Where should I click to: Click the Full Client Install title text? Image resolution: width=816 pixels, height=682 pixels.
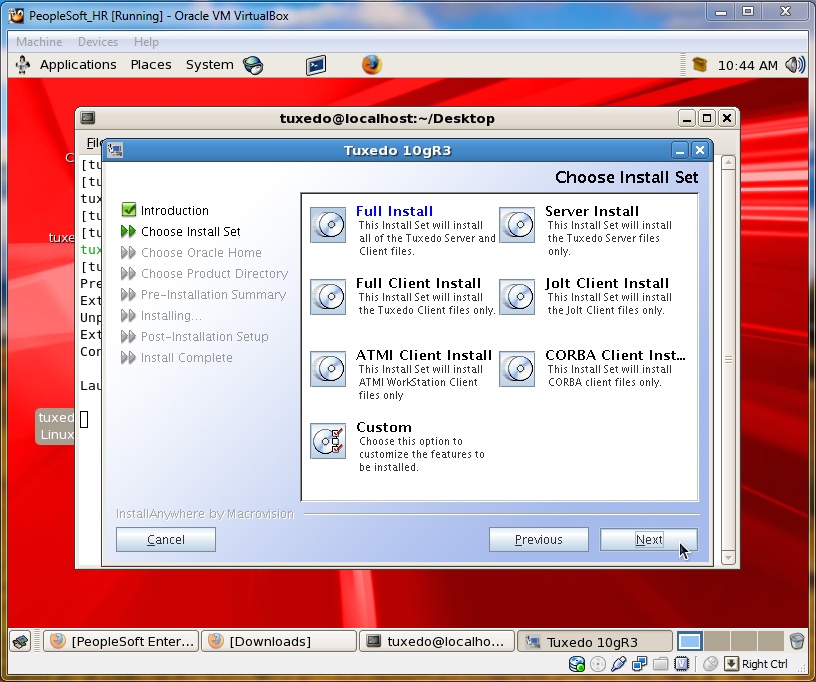[x=418, y=283]
